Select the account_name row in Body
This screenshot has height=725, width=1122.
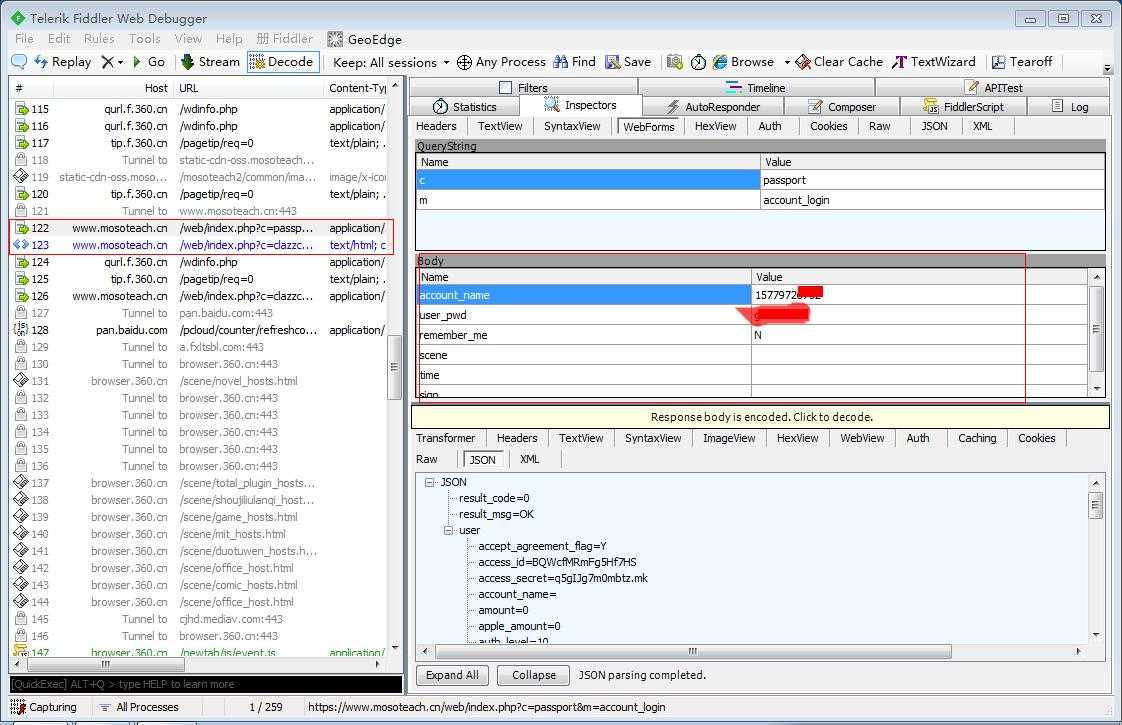coord(752,295)
